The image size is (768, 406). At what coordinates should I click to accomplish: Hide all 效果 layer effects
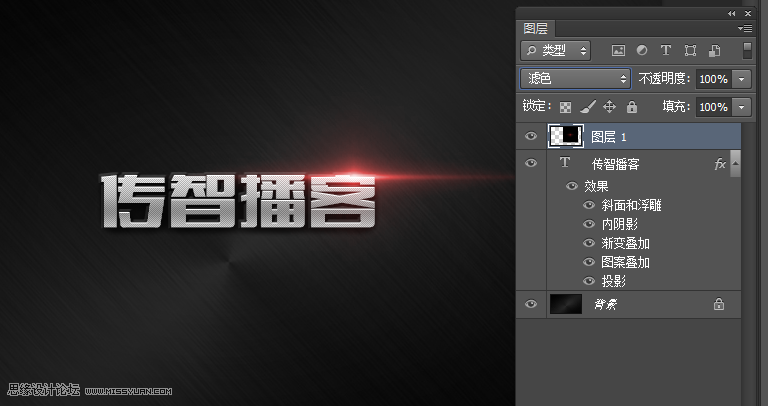click(x=572, y=186)
